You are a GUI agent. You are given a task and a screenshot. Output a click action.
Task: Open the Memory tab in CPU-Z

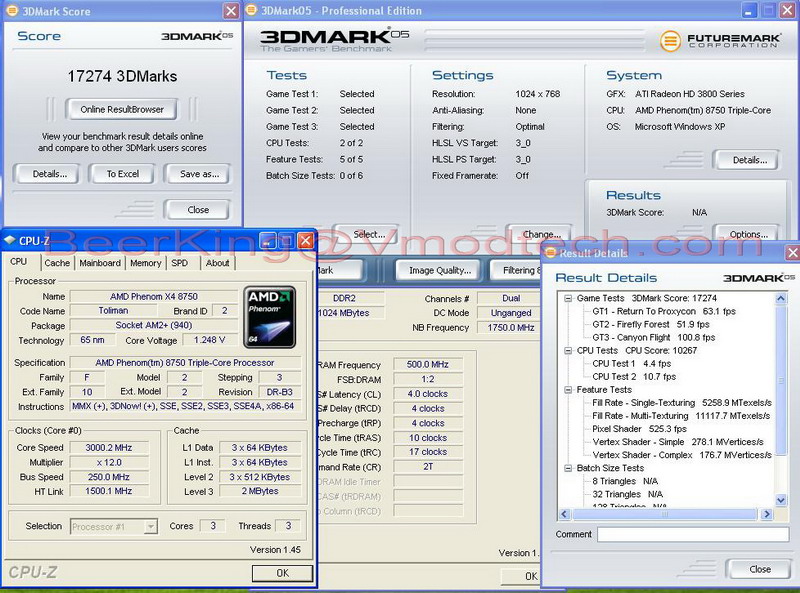(x=145, y=263)
